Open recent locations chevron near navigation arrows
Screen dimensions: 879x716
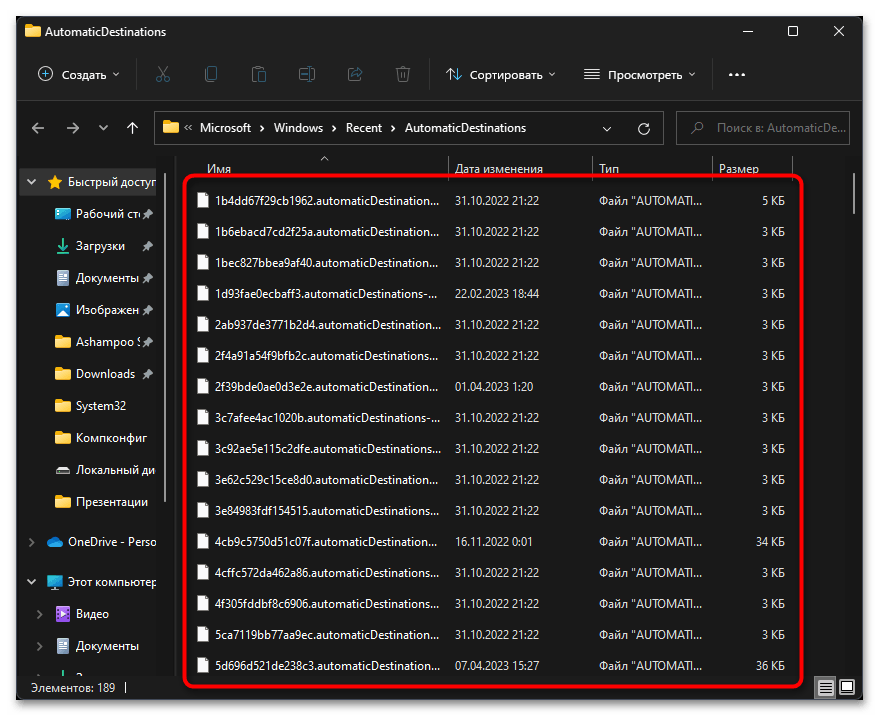point(103,128)
